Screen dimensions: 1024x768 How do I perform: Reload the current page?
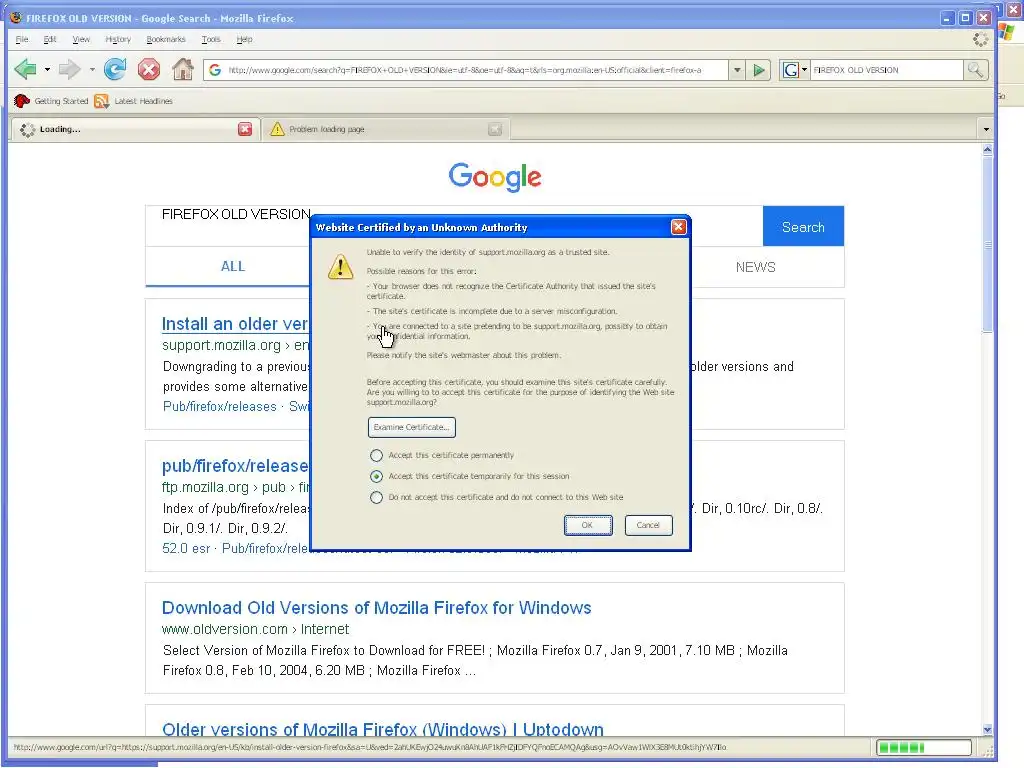115,69
